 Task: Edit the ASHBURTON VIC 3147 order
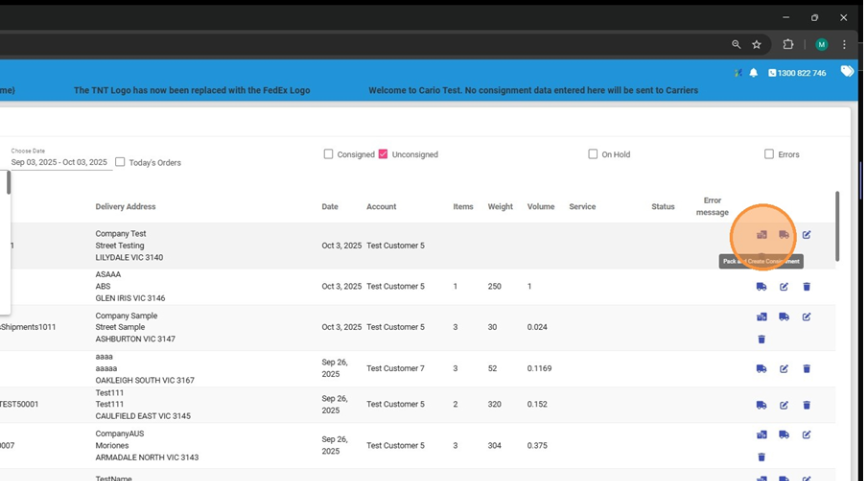pos(806,317)
